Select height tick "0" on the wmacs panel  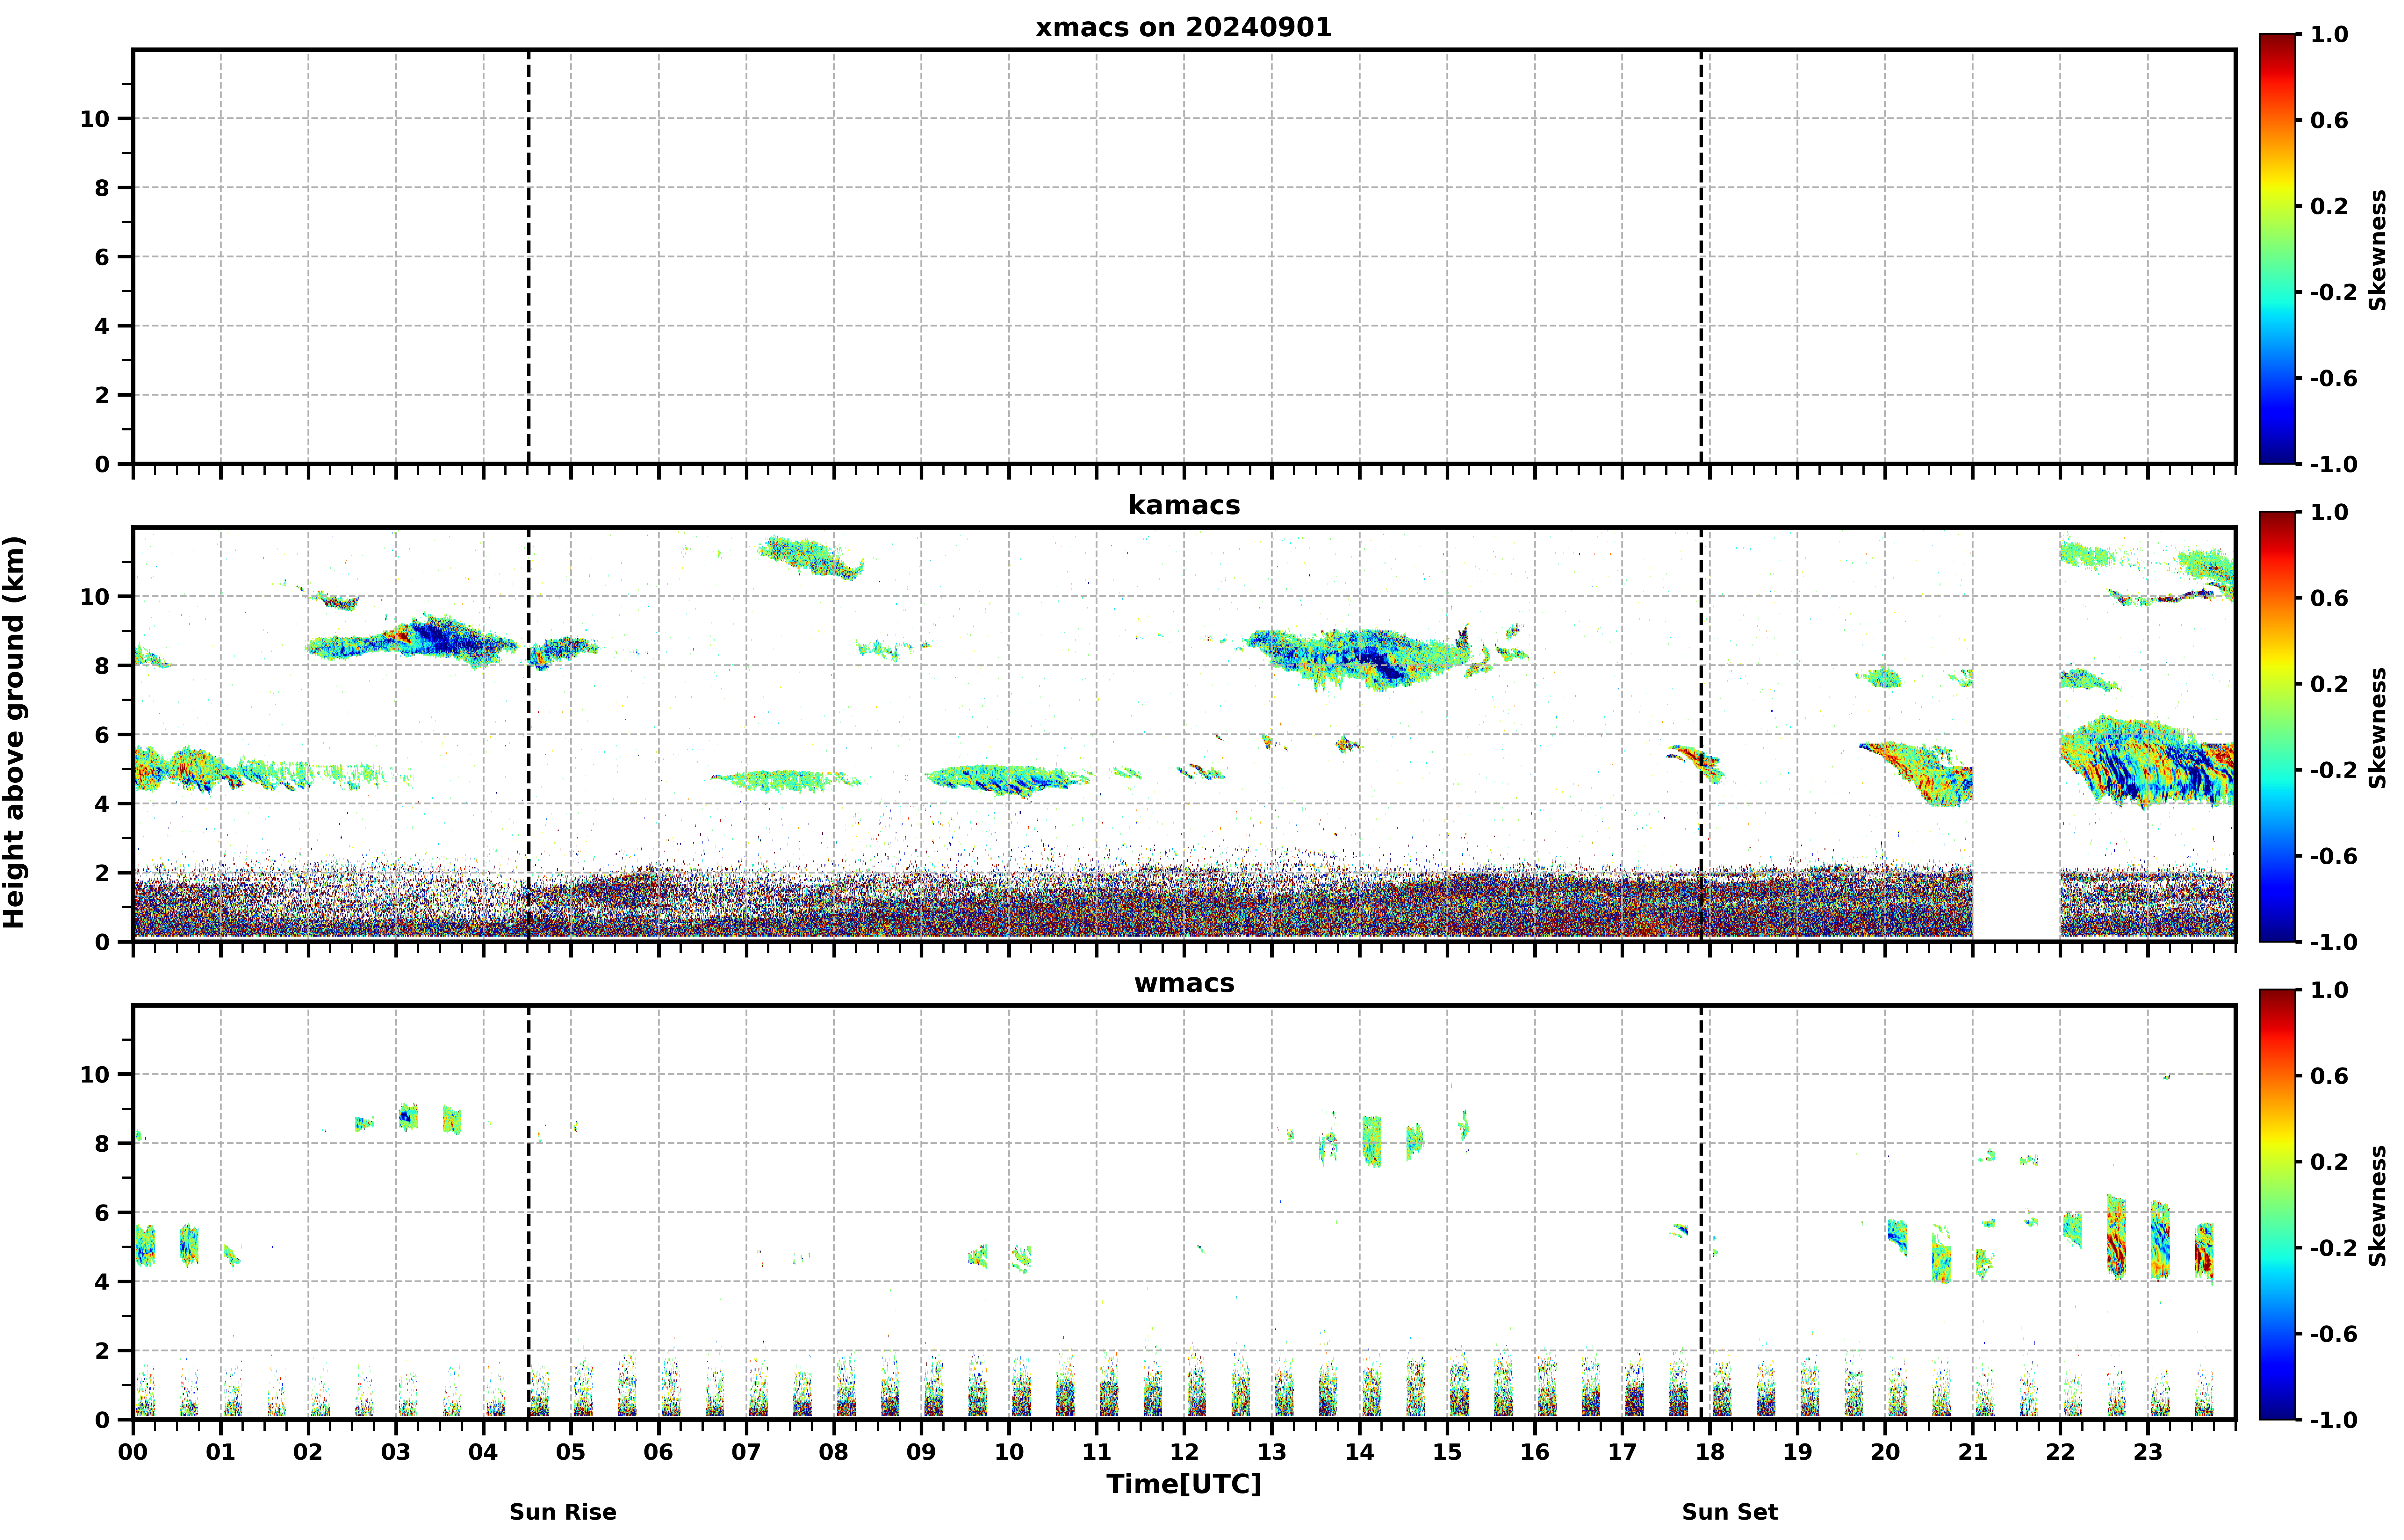point(102,1420)
